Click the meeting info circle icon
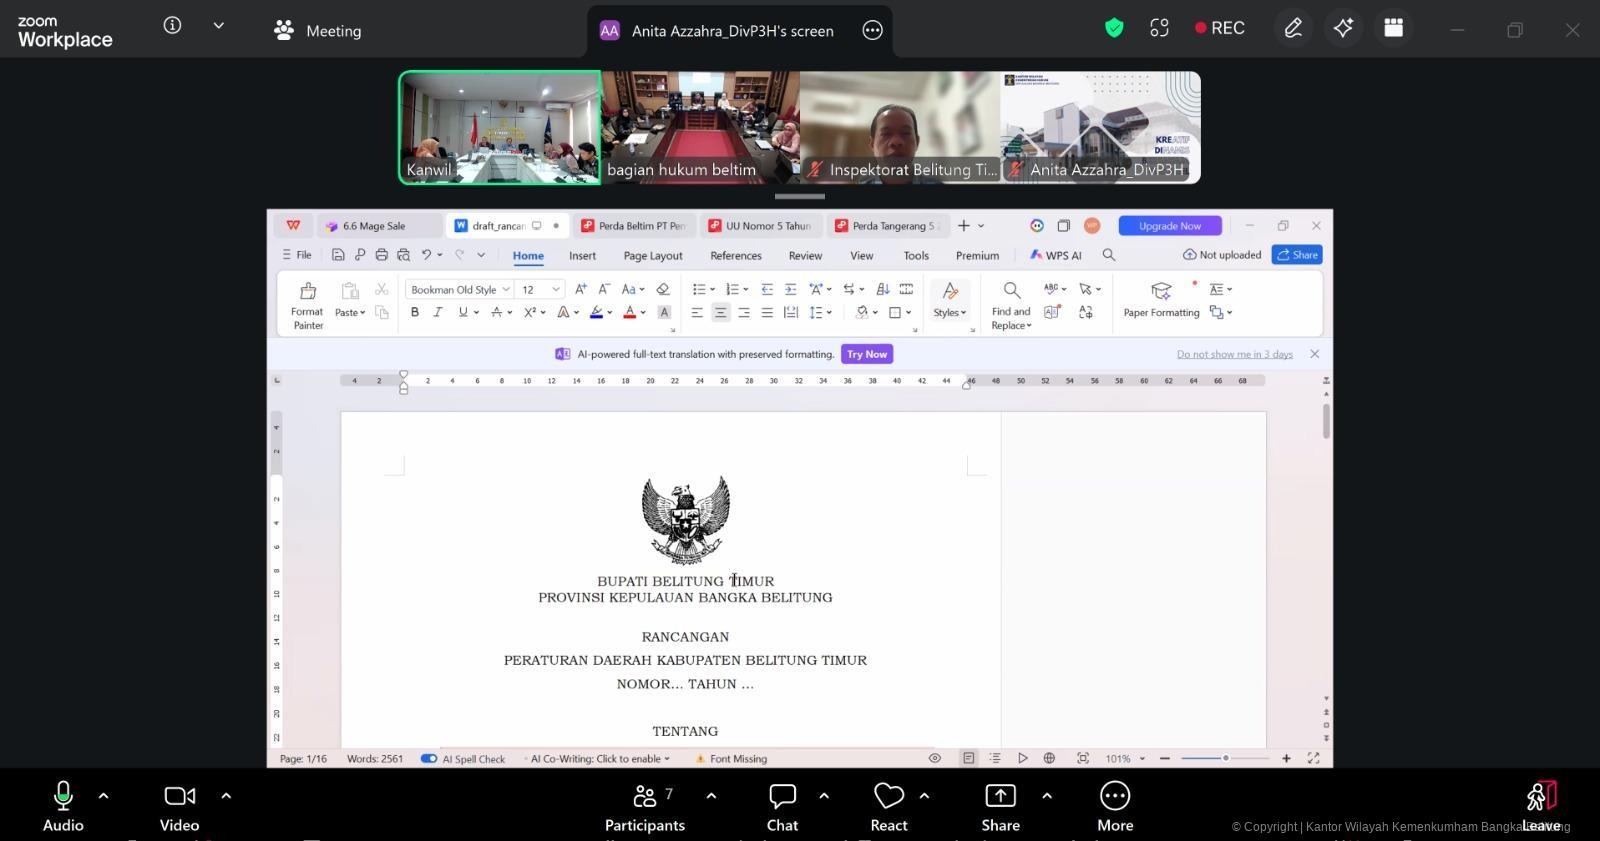 pos(172,26)
